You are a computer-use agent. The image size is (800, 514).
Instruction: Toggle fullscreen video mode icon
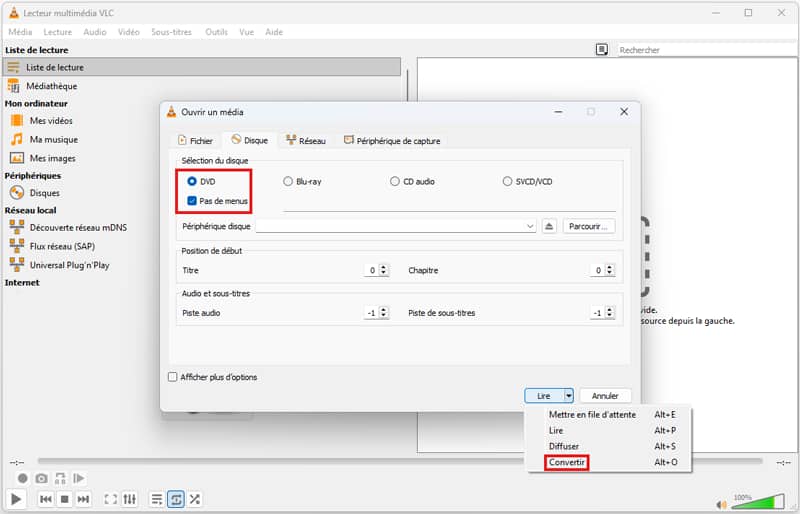pyautogui.click(x=110, y=499)
